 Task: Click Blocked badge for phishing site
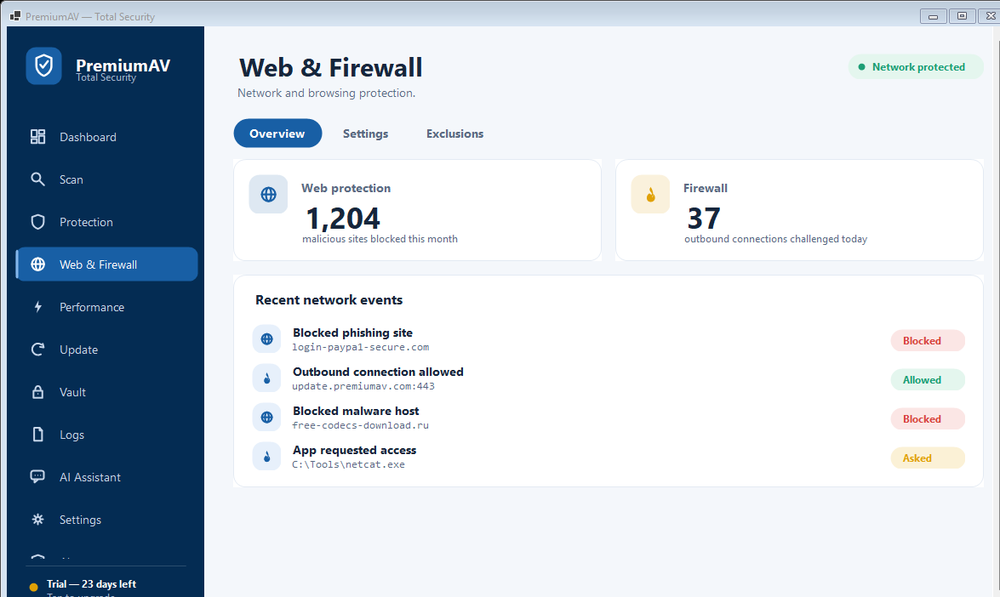coord(927,341)
